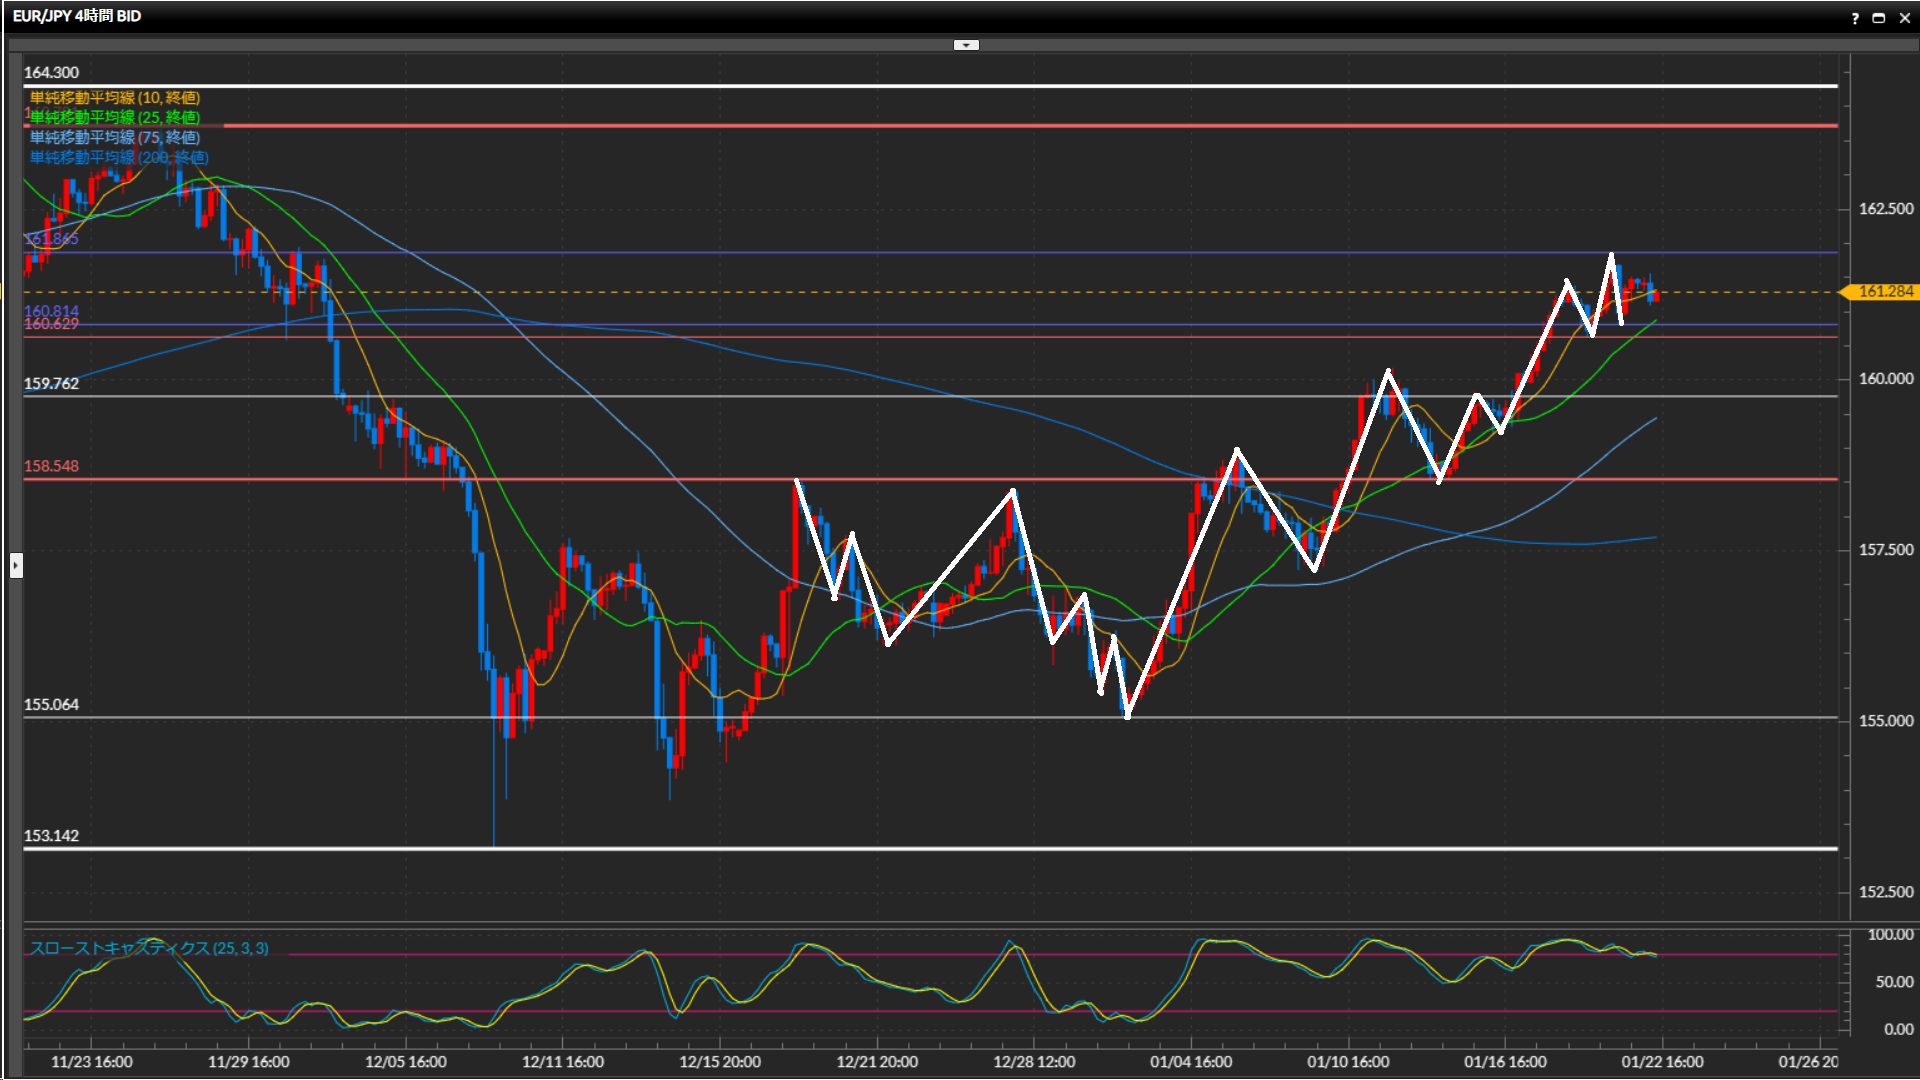This screenshot has height=1080, width=1920.
Task: Select the red 158.548 resistance line label
Action: tap(51, 466)
